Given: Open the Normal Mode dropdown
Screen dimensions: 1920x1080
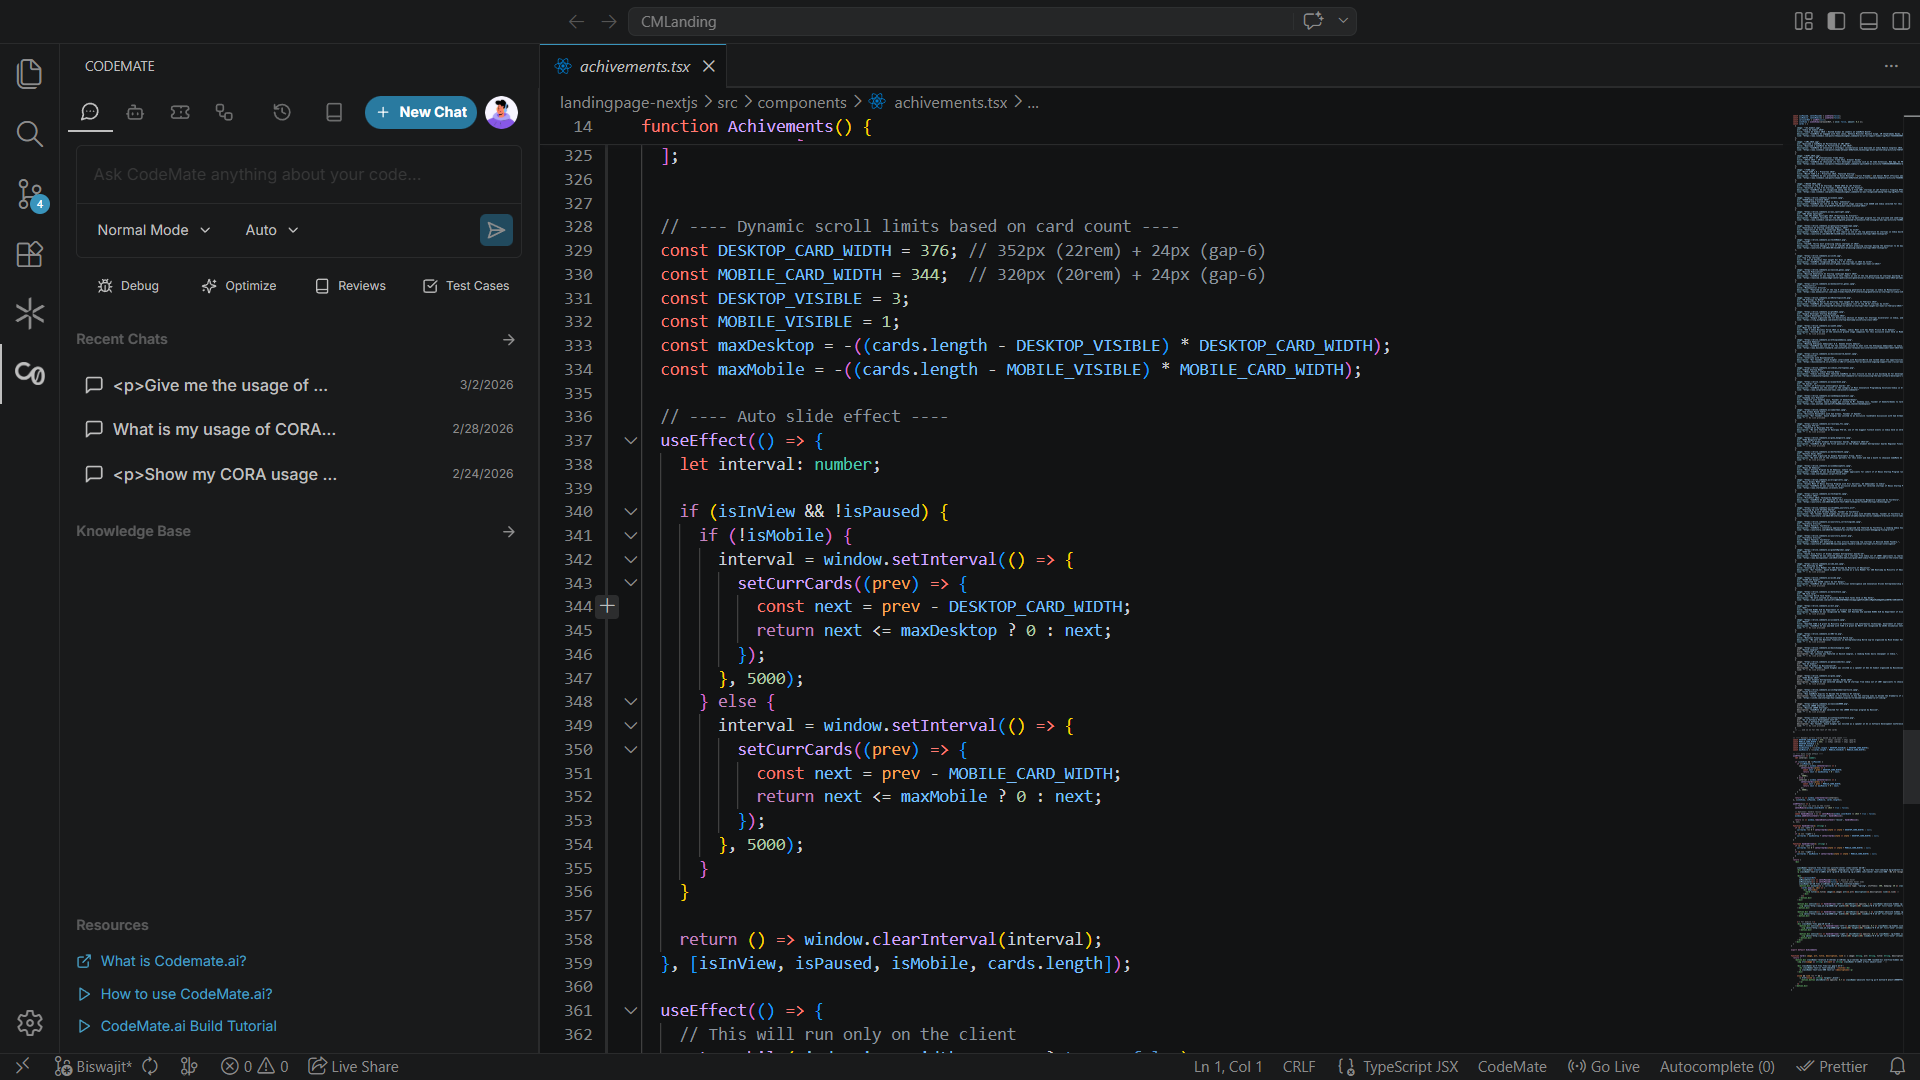Looking at the screenshot, I should tap(153, 230).
